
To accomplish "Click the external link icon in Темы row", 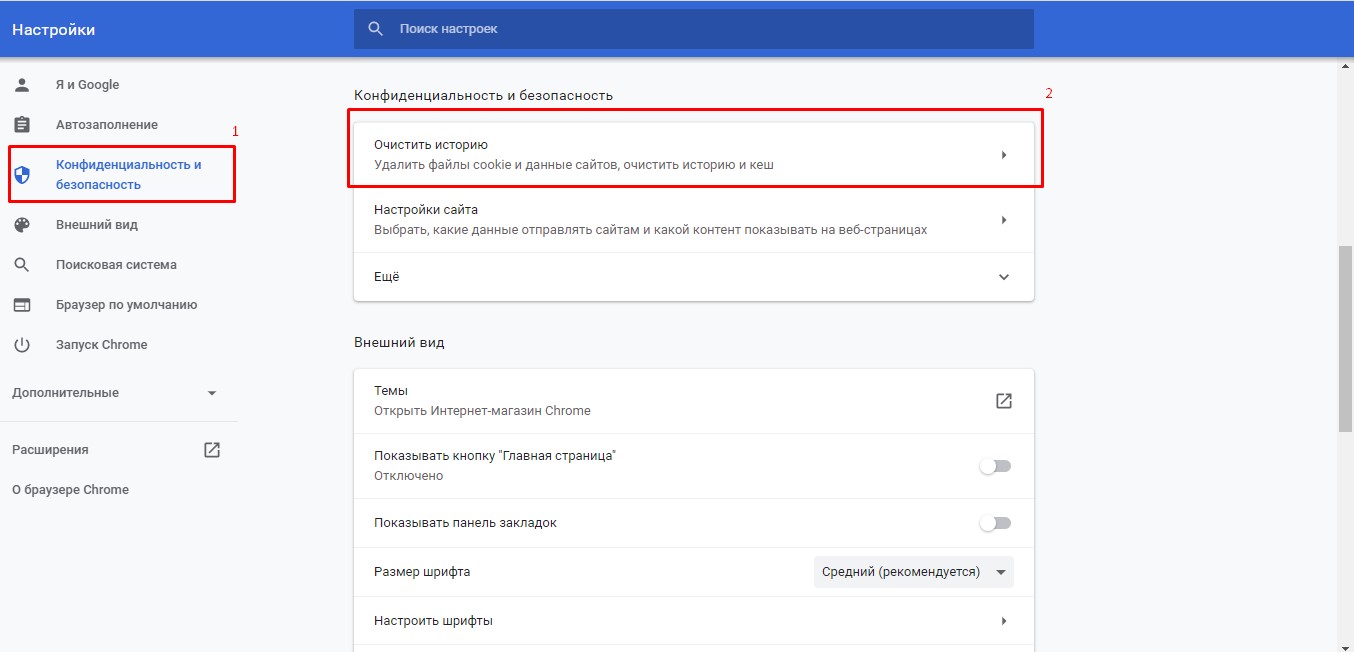I will click(x=1004, y=401).
